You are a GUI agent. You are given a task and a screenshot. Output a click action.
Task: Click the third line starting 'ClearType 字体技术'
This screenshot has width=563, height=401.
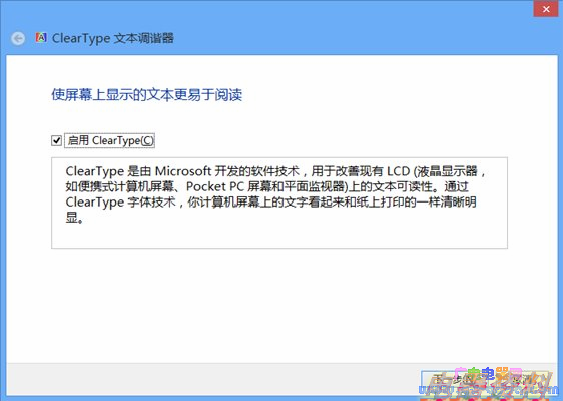(271, 202)
